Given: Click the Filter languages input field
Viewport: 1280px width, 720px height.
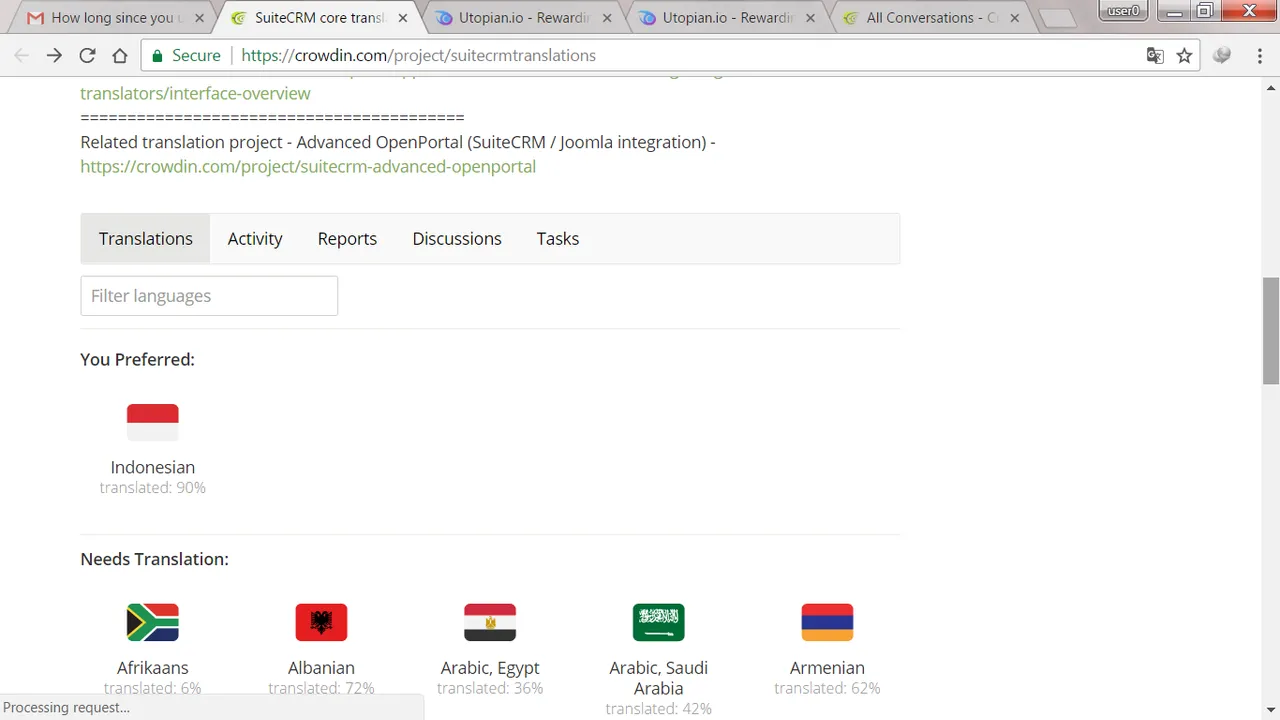Looking at the screenshot, I should [x=209, y=296].
